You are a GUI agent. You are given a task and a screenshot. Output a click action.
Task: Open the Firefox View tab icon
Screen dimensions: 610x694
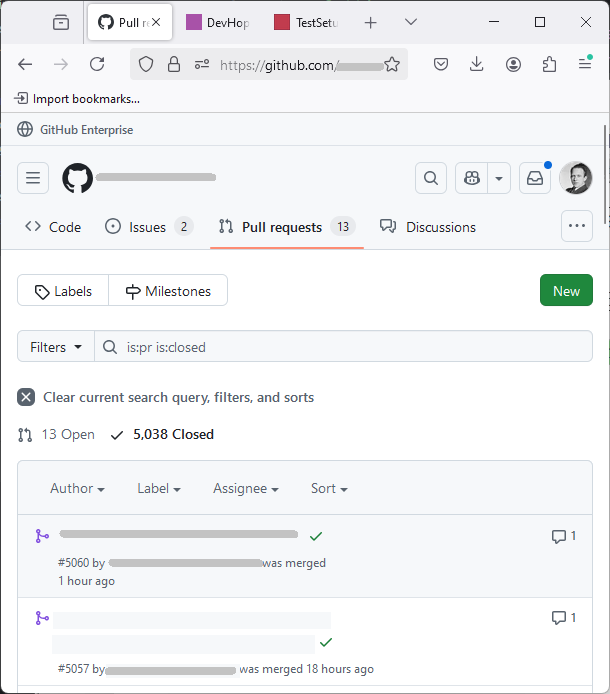(x=61, y=22)
